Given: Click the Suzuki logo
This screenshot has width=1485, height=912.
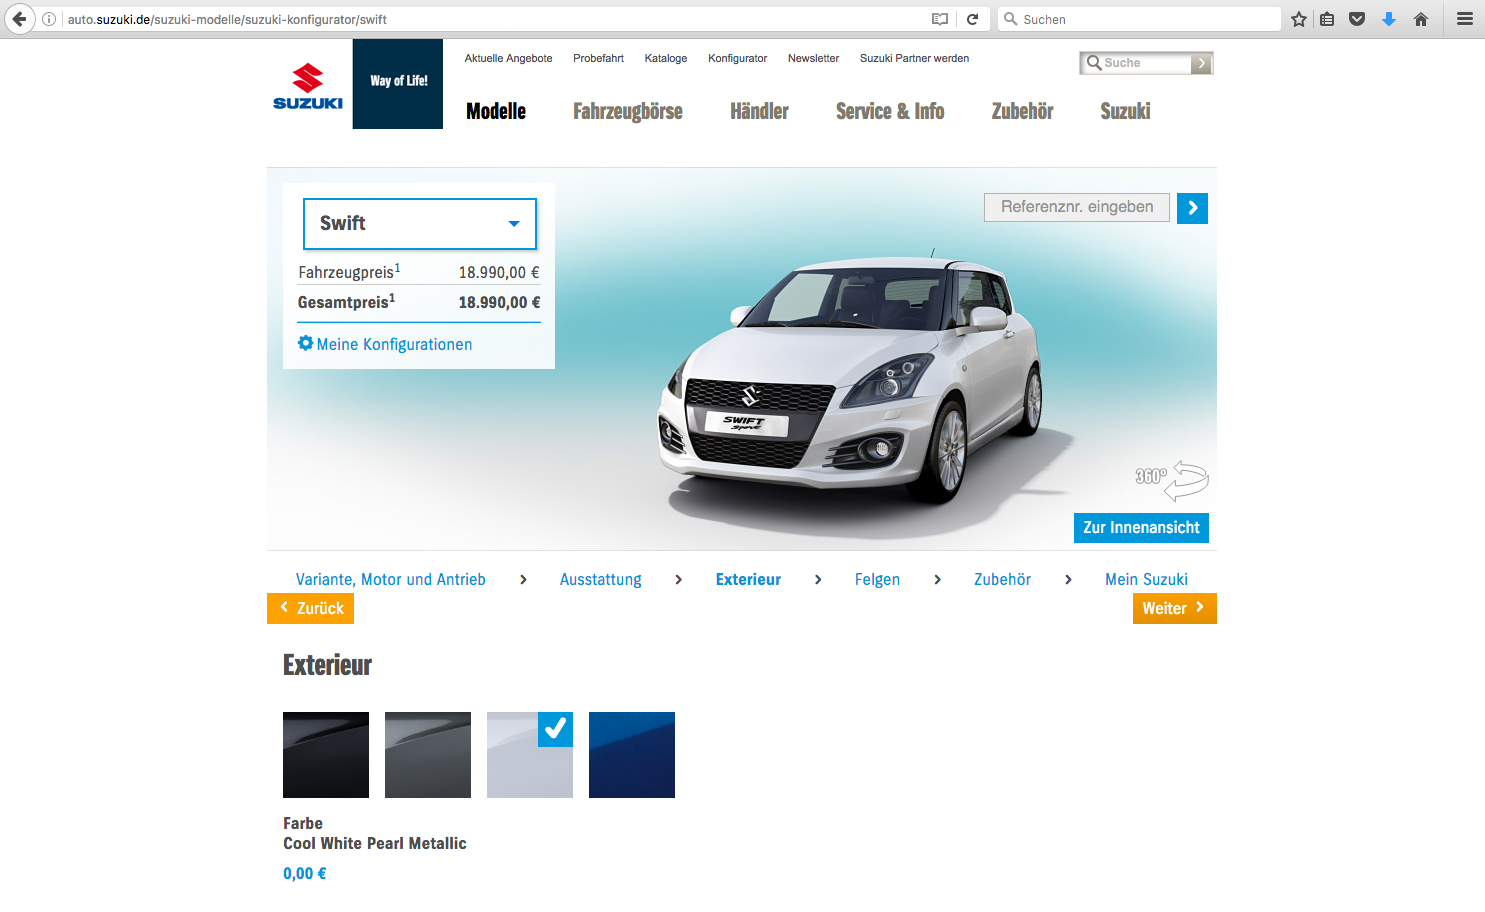Looking at the screenshot, I should pos(308,86).
